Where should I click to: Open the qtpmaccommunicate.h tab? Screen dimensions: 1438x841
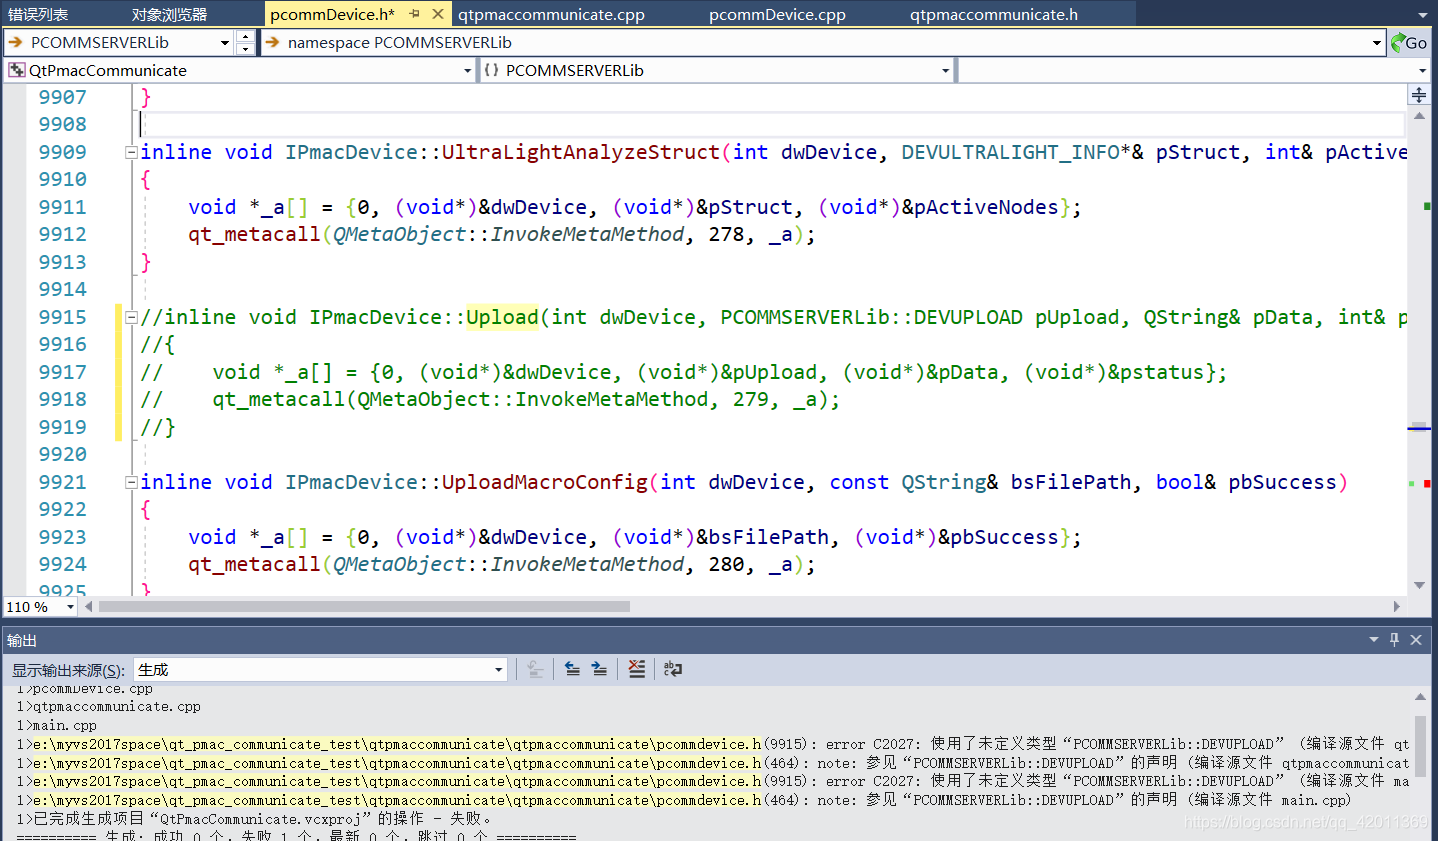994,14
